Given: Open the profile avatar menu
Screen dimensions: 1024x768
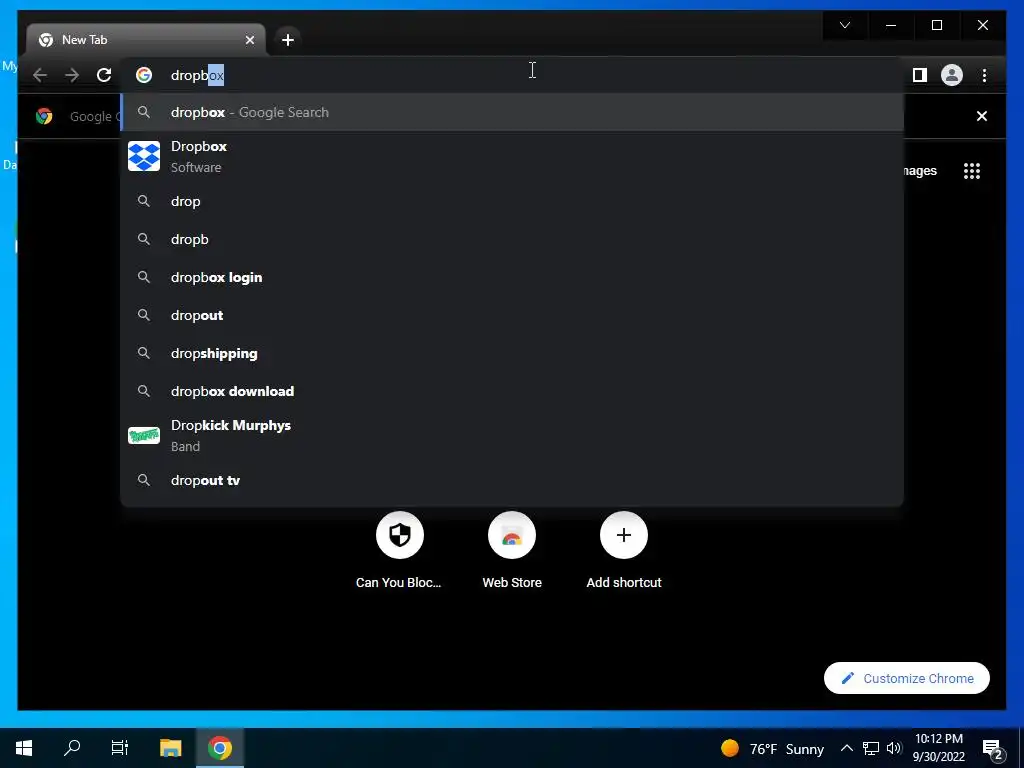Looking at the screenshot, I should tap(952, 75).
